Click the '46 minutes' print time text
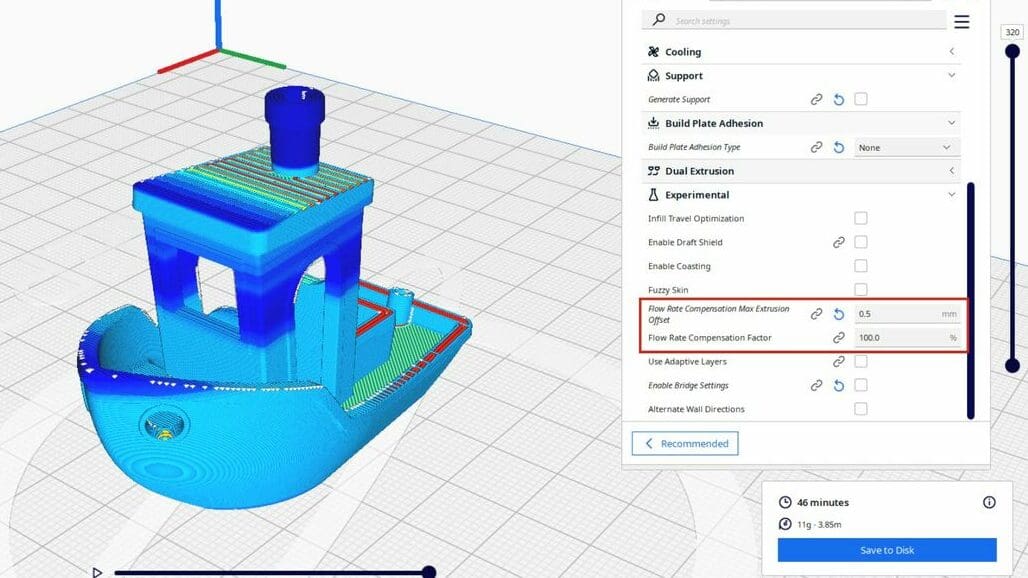Viewport: 1028px width, 578px height. point(823,503)
